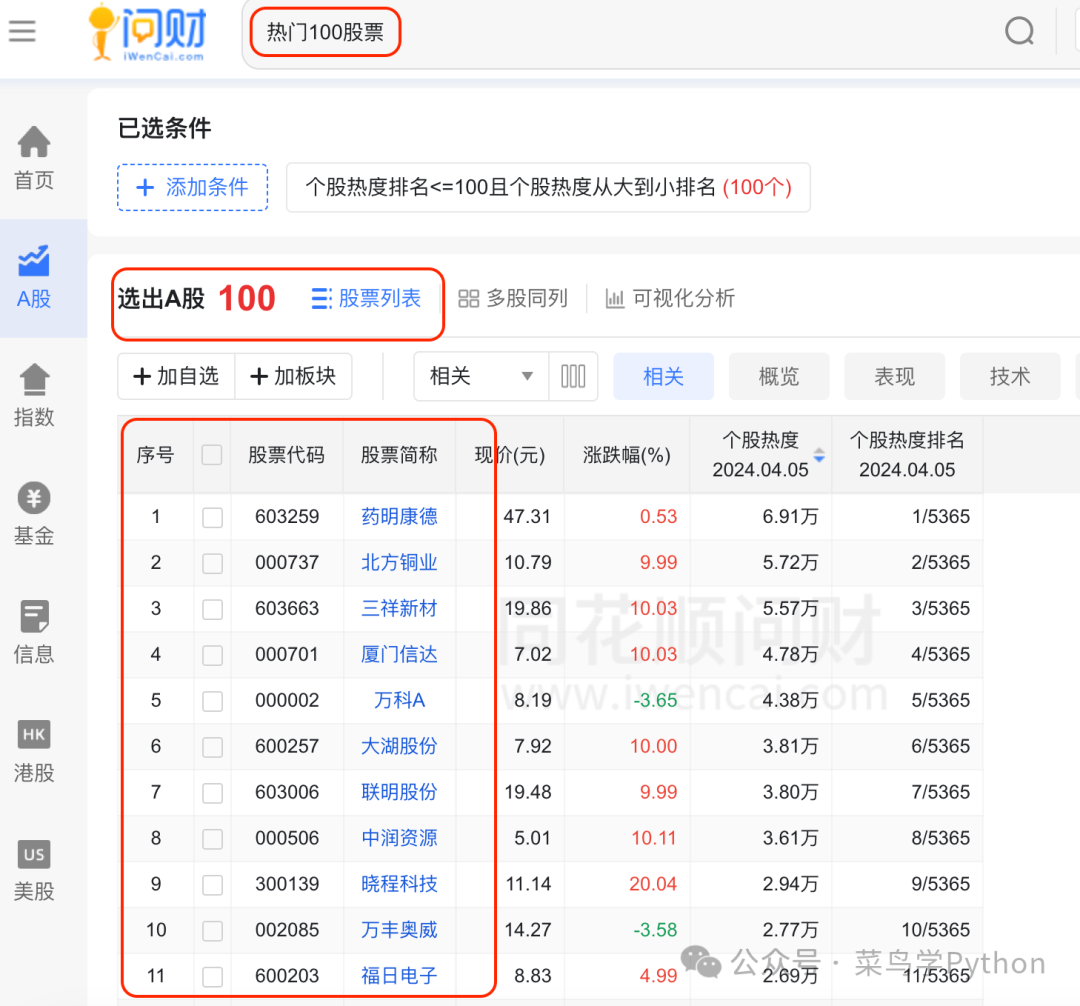Open stock link 中润资源

coord(399,838)
